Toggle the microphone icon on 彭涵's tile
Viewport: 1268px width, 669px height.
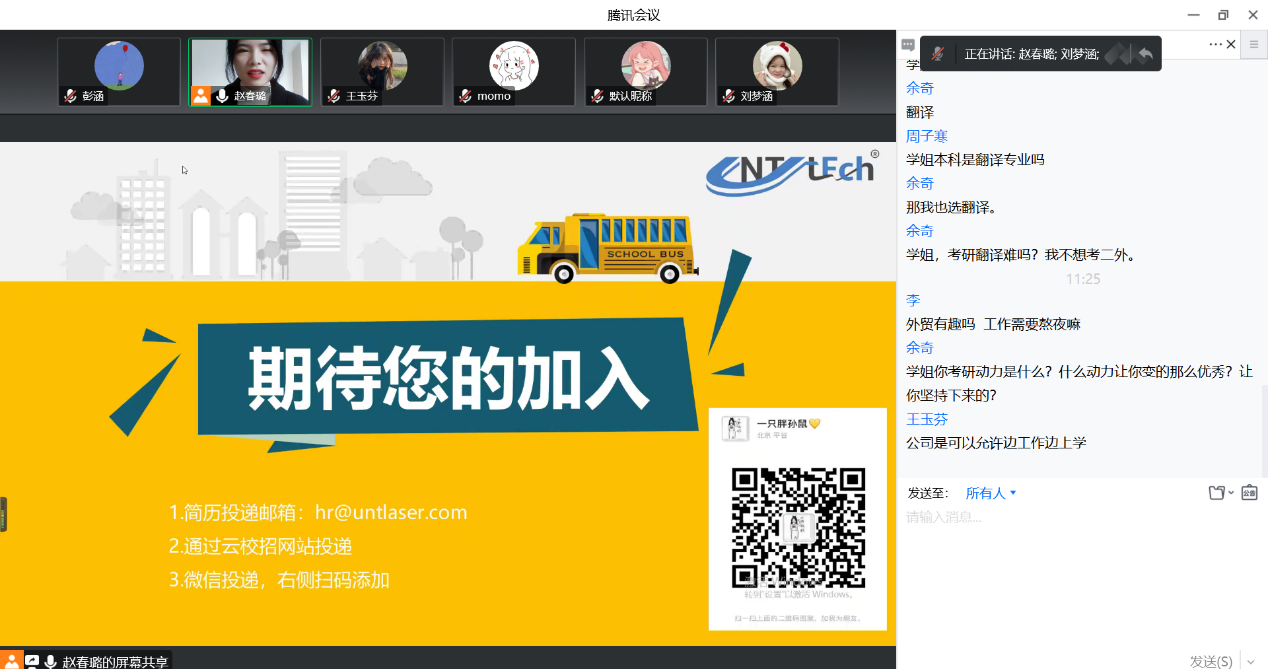tap(70, 96)
